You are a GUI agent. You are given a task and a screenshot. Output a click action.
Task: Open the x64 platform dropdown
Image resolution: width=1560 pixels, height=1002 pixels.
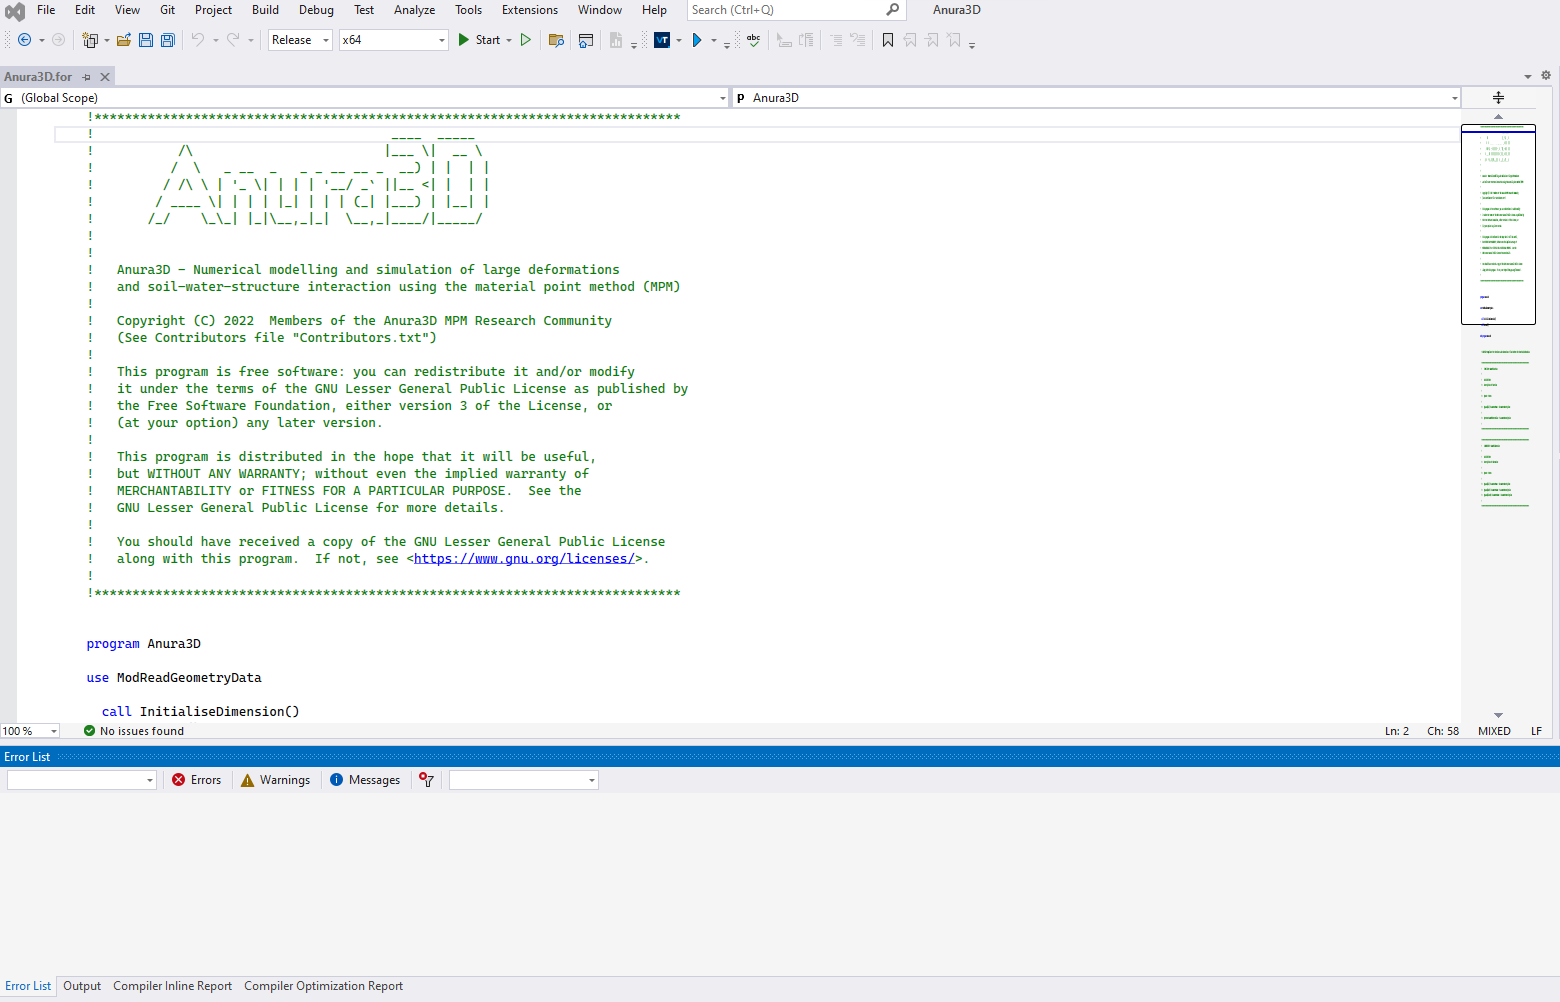point(393,40)
